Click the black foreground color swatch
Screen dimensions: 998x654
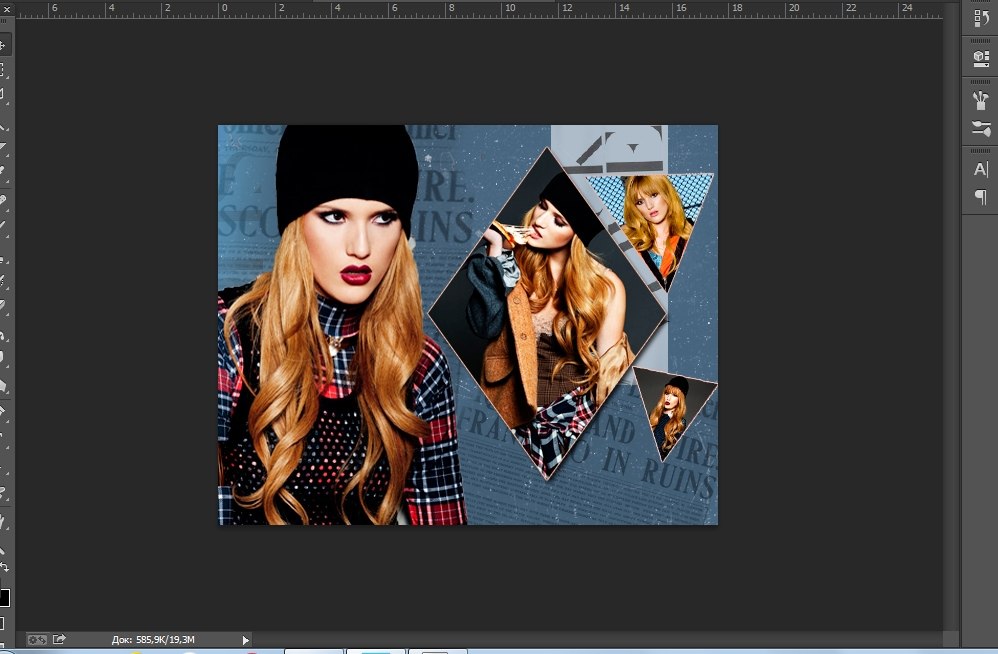coord(3,598)
